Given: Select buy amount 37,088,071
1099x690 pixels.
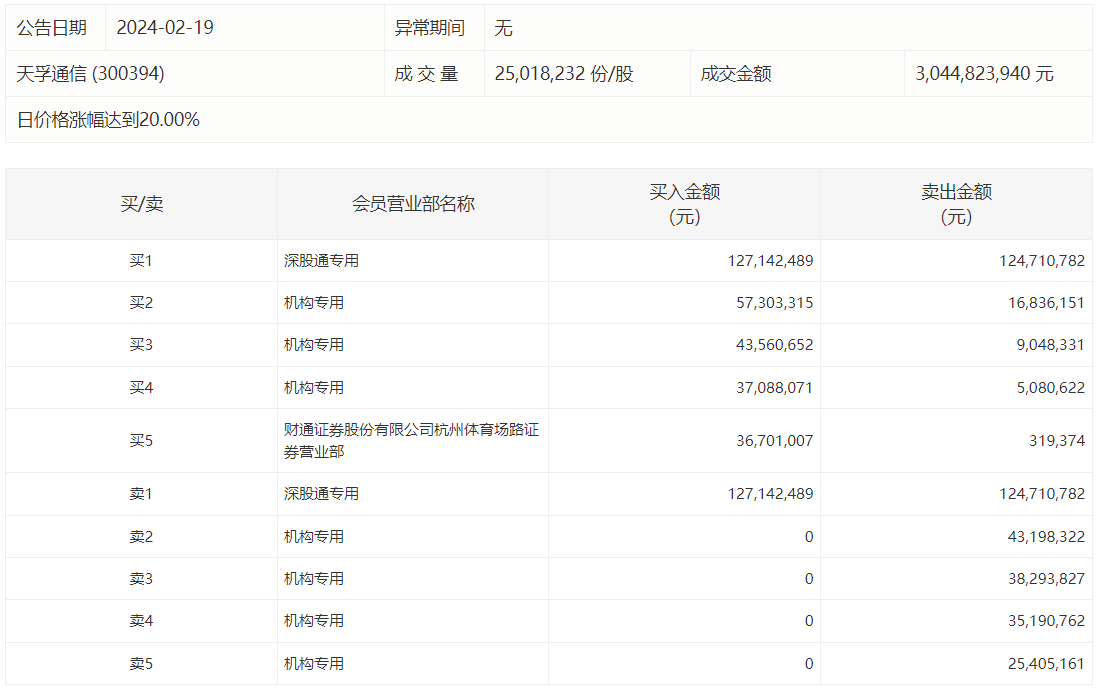Looking at the screenshot, I should 774,388.
